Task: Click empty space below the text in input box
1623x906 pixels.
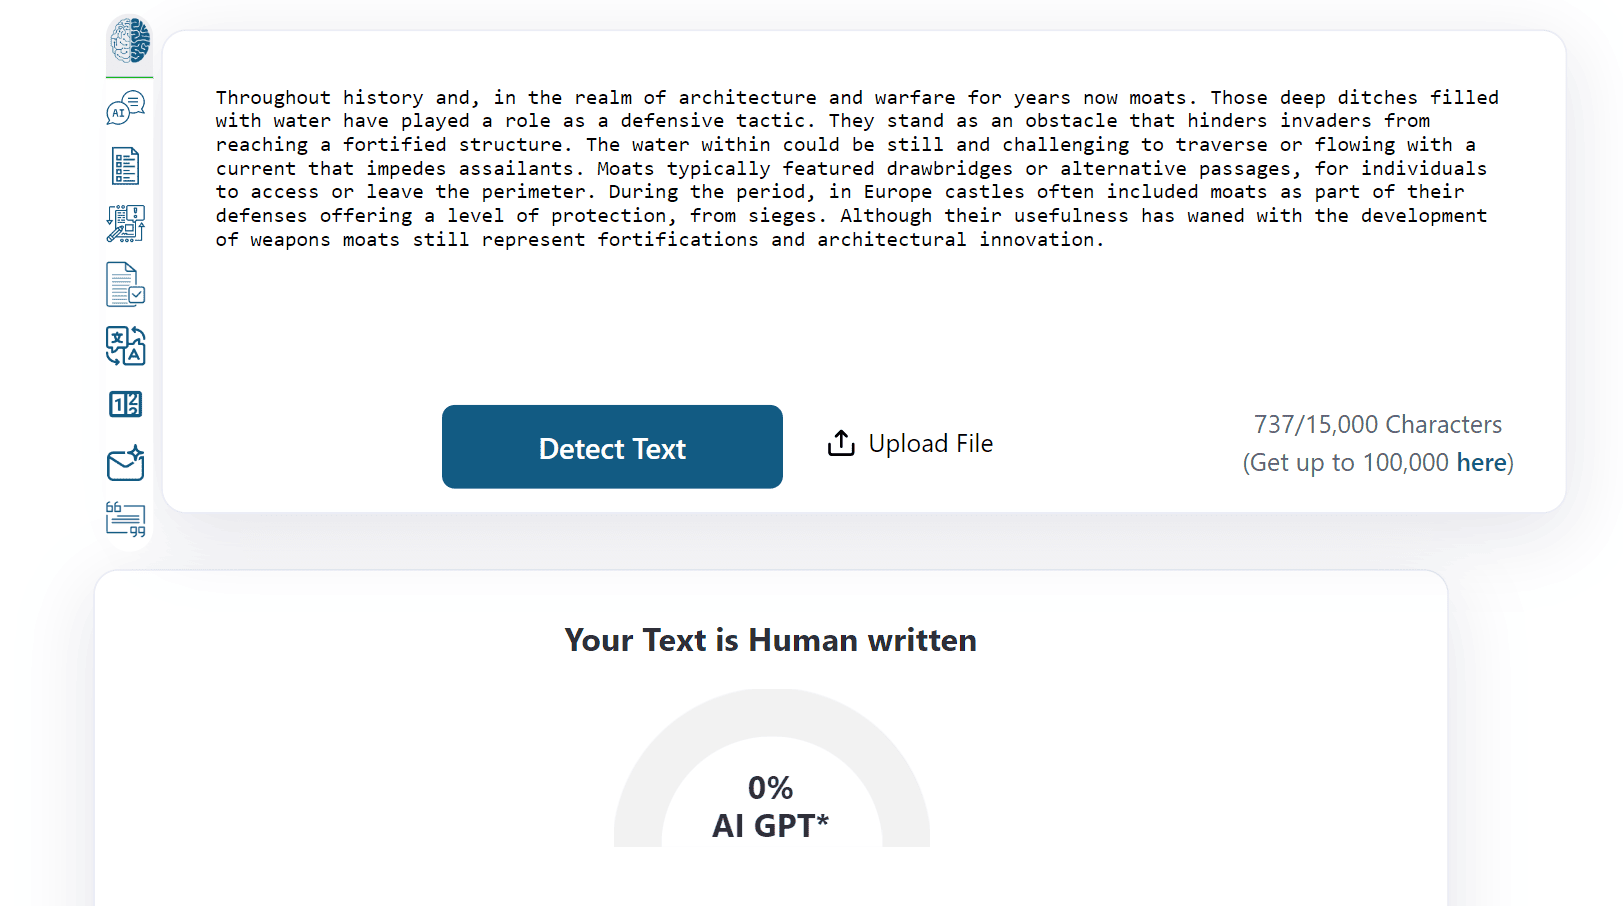Action: 857,320
